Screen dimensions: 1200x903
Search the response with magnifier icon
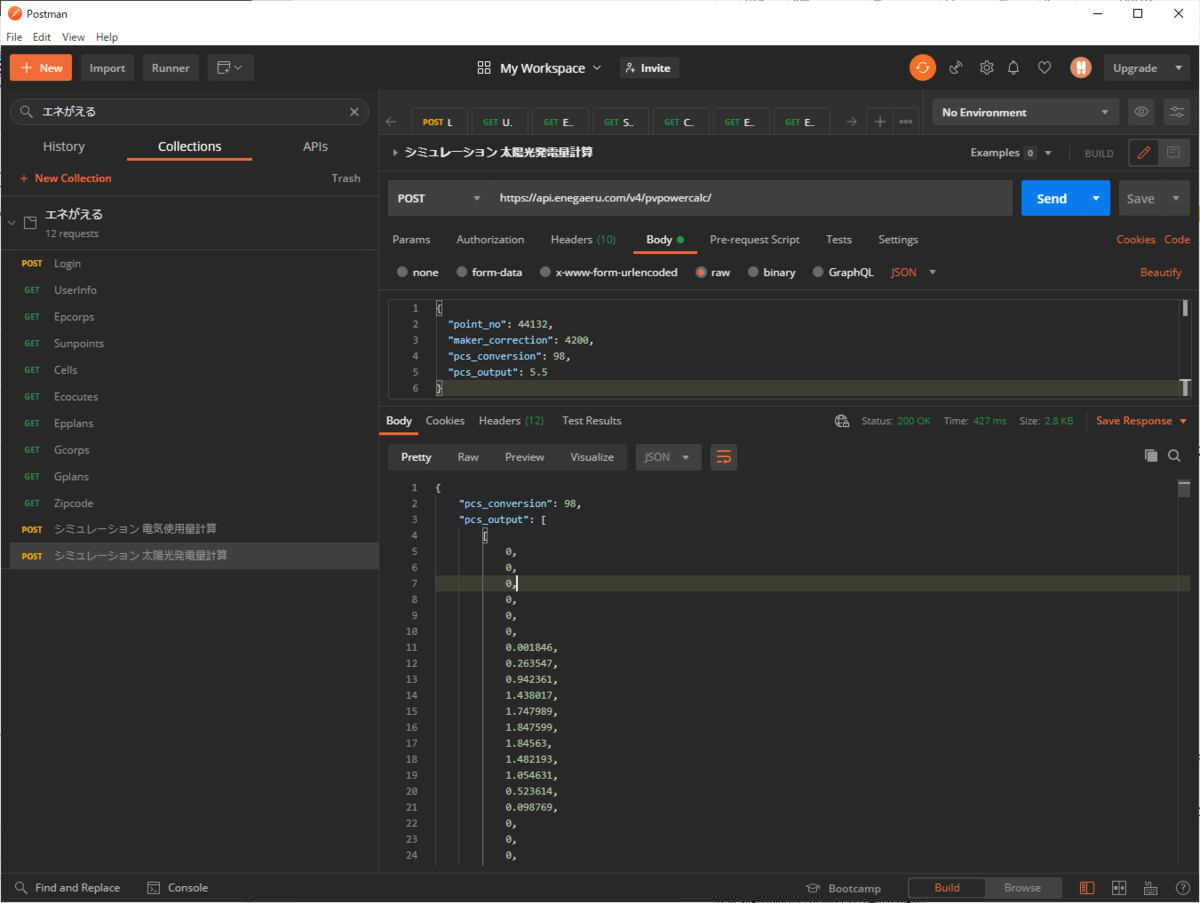tap(1175, 456)
